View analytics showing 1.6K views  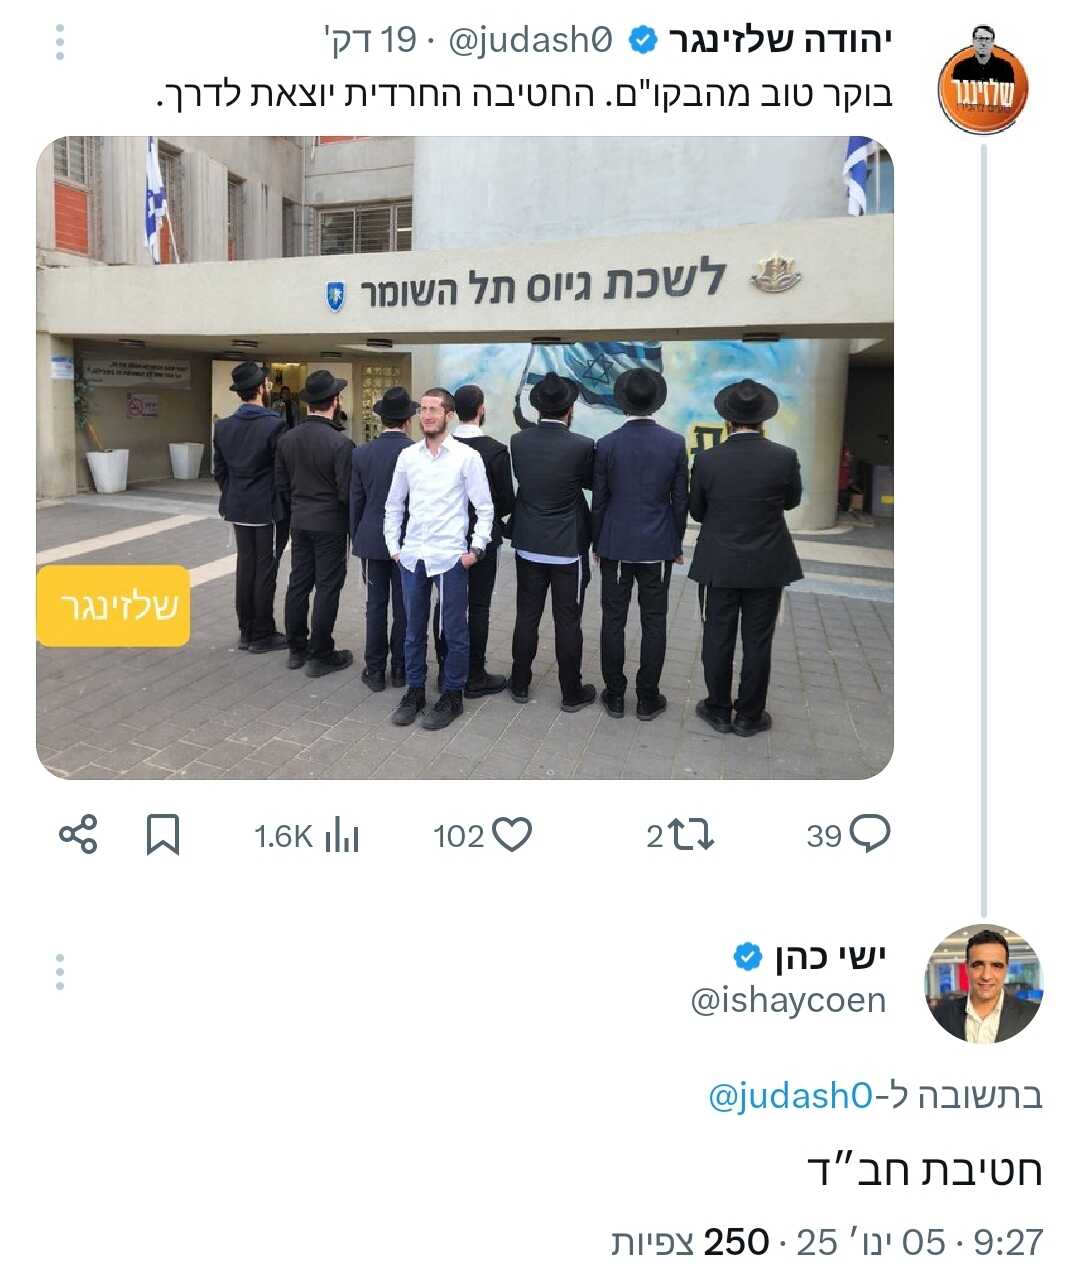click(306, 836)
